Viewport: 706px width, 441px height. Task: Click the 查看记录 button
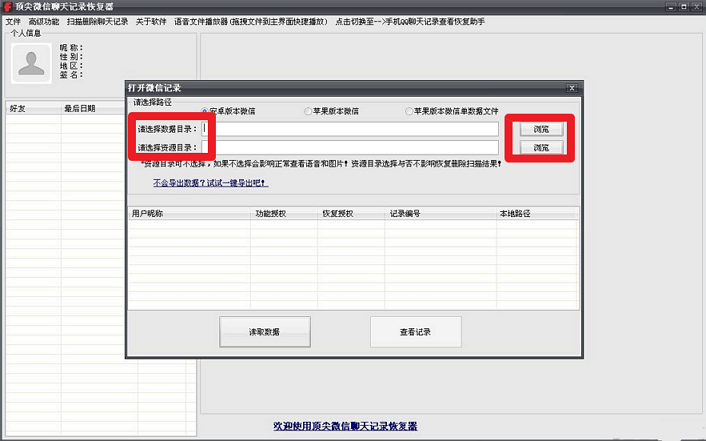(x=416, y=332)
